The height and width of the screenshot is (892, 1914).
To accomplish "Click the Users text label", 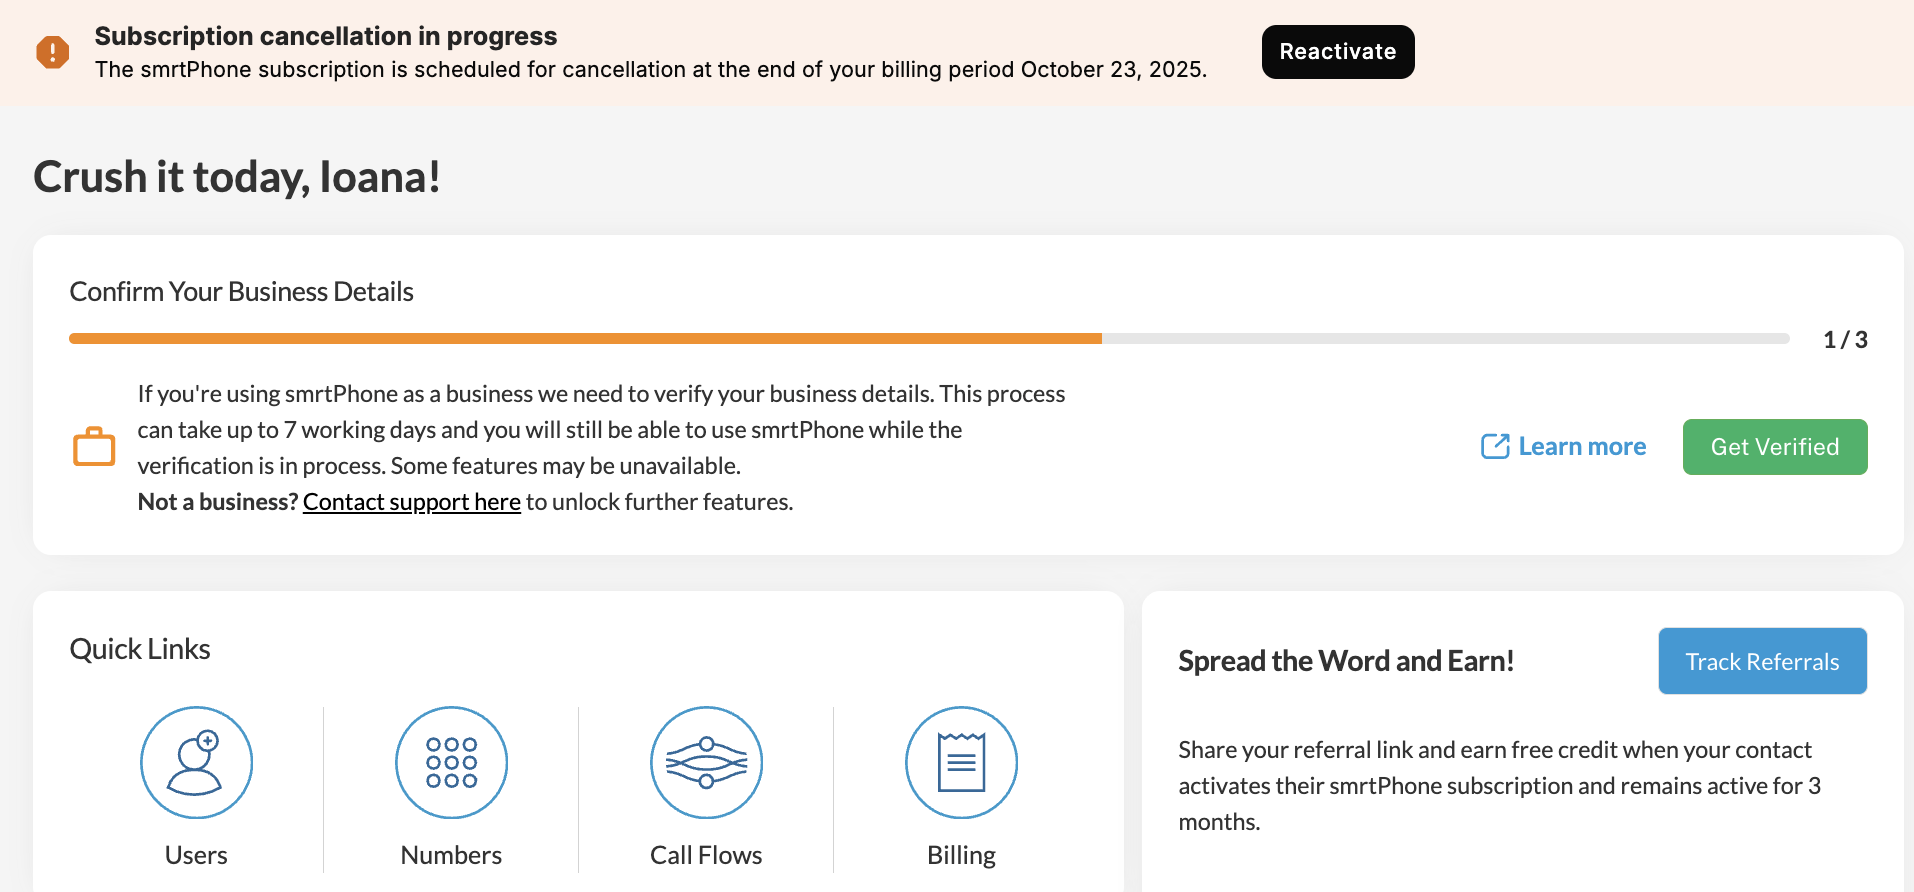I will [x=196, y=856].
